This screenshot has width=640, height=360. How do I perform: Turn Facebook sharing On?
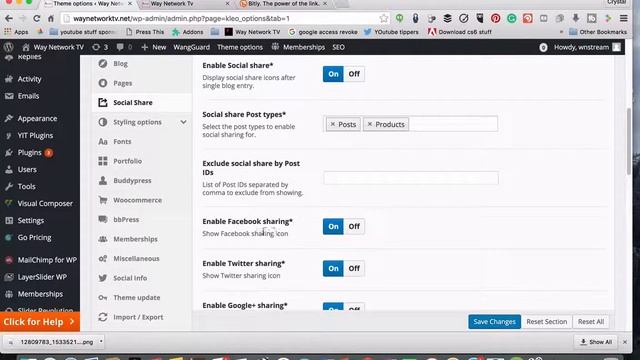point(333,227)
